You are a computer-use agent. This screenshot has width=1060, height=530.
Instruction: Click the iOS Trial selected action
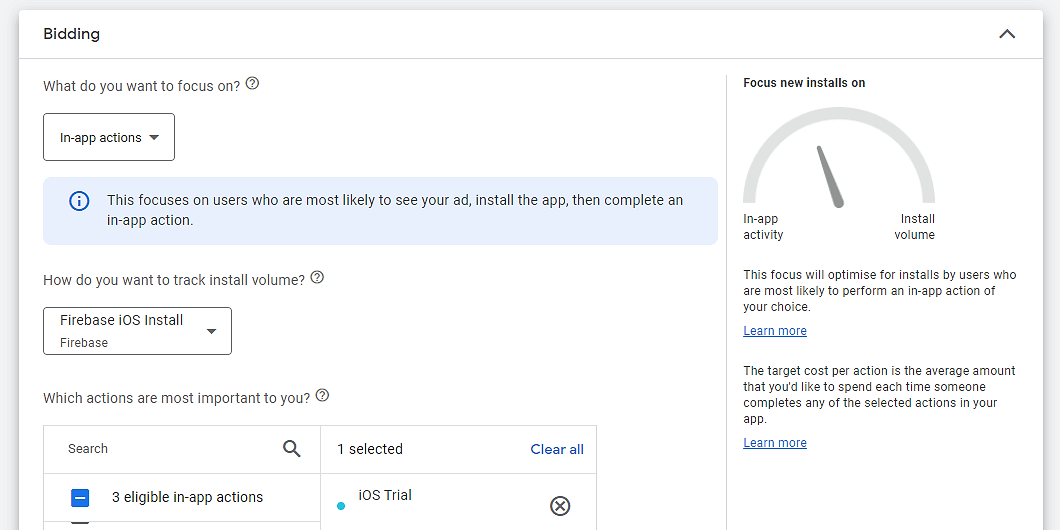pyautogui.click(x=385, y=496)
